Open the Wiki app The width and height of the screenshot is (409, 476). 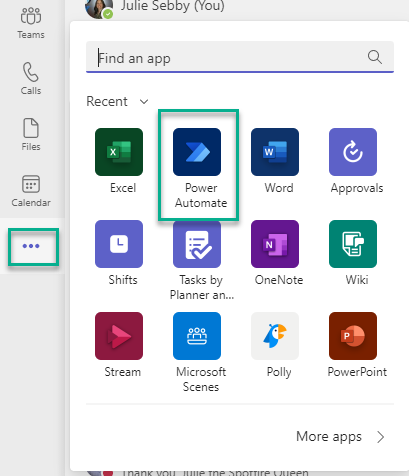(x=353, y=244)
